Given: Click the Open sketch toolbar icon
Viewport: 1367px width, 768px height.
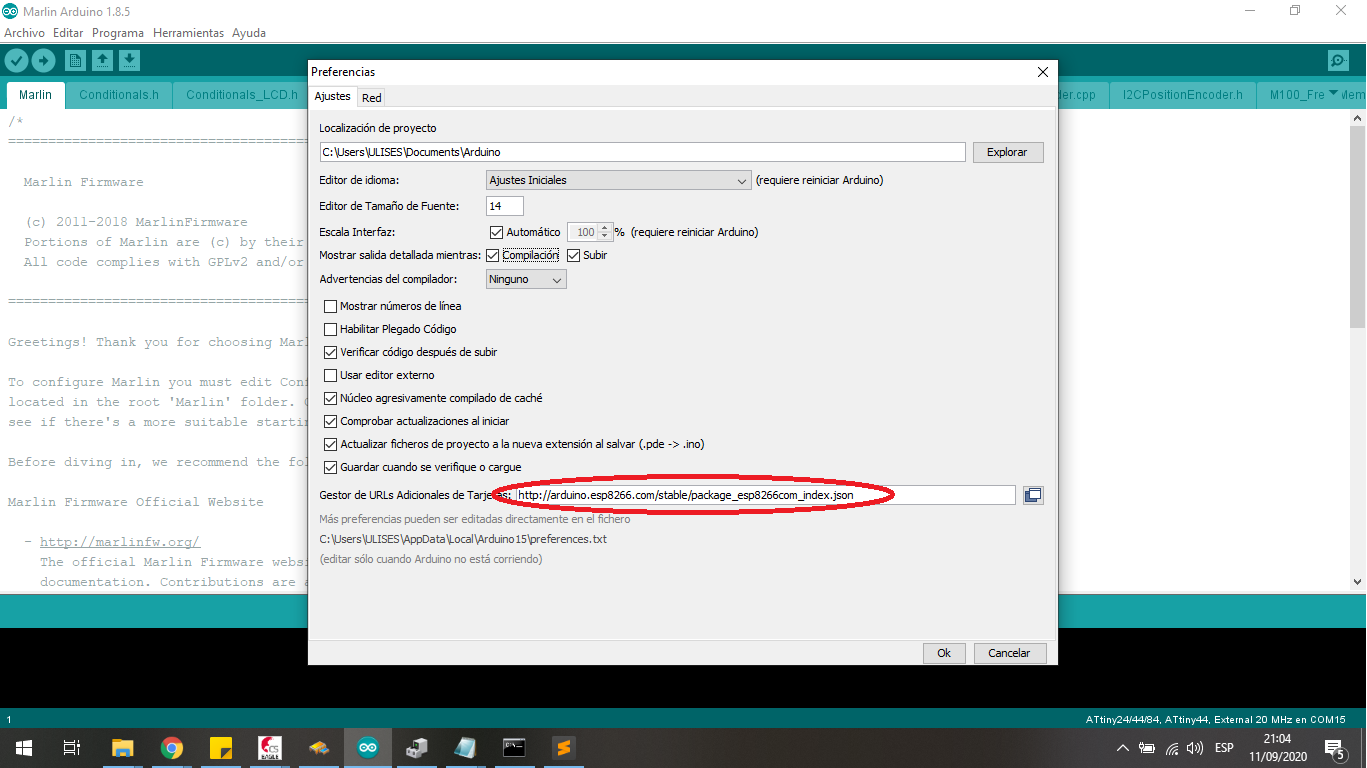Looking at the screenshot, I should coord(102,61).
